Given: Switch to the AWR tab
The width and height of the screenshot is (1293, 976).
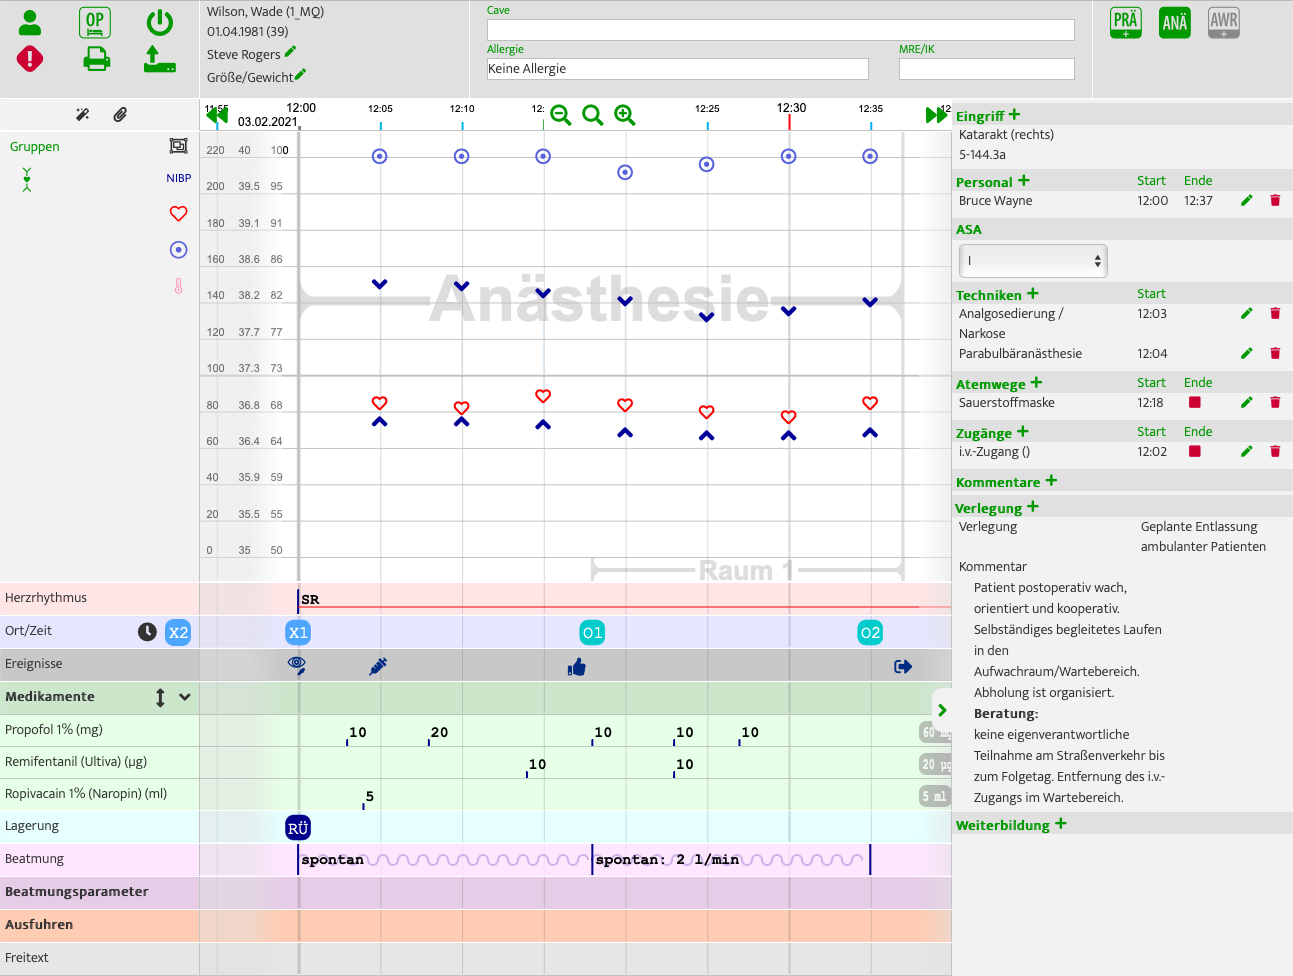Looking at the screenshot, I should (x=1223, y=23).
